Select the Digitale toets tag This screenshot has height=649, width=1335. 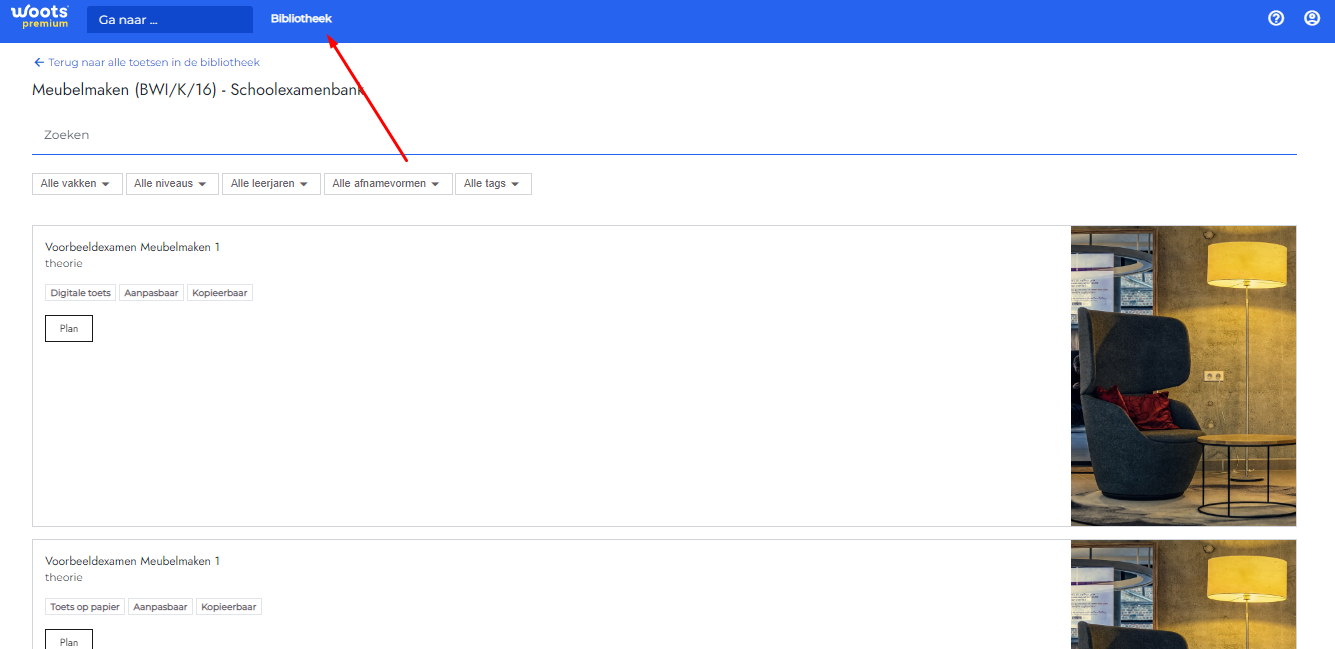pos(80,293)
